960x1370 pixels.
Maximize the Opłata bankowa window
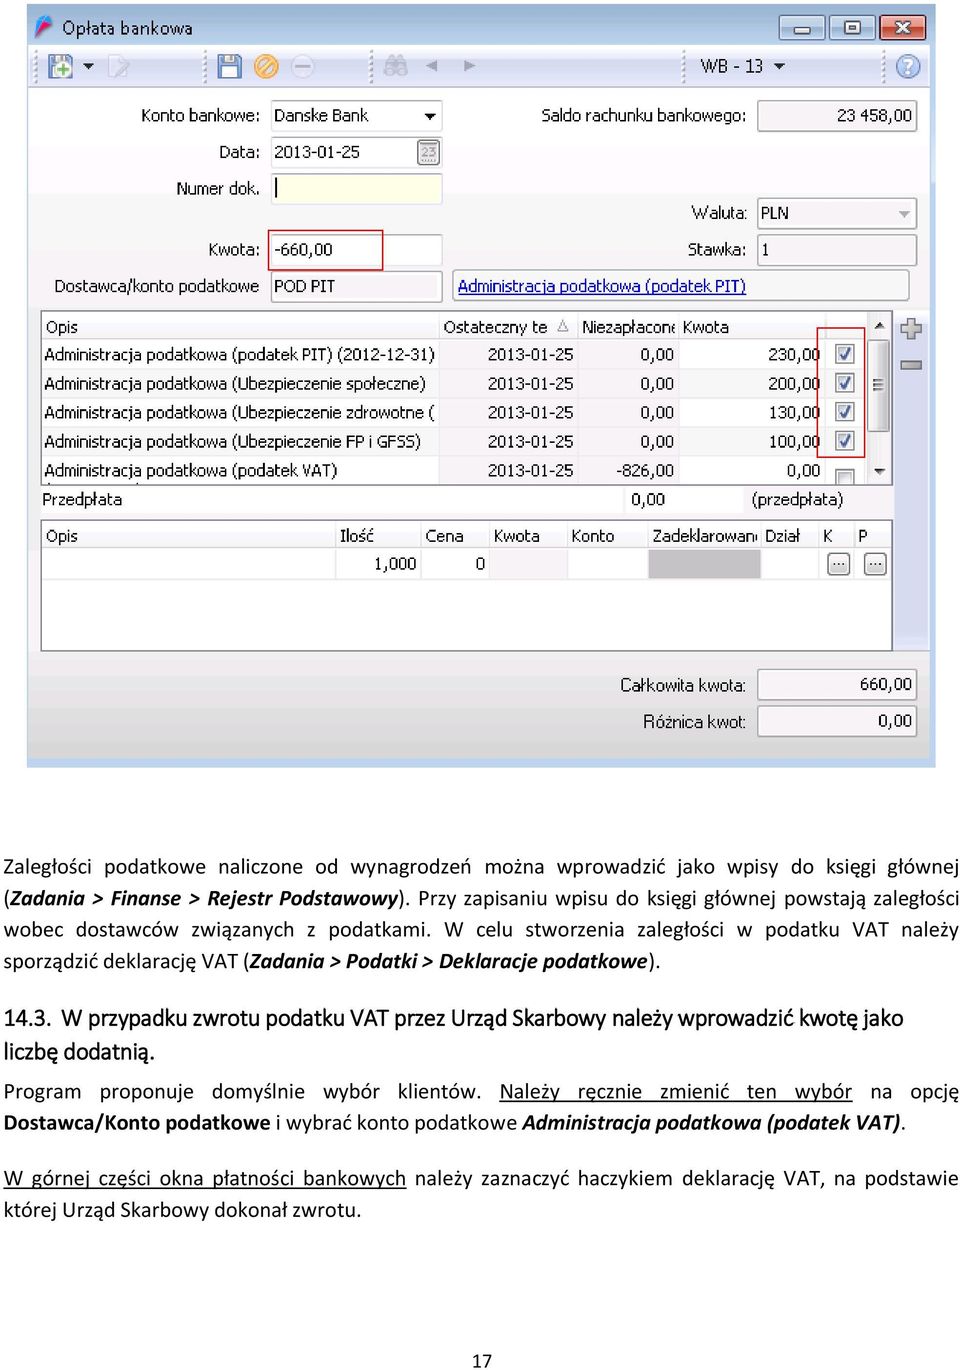tap(852, 28)
